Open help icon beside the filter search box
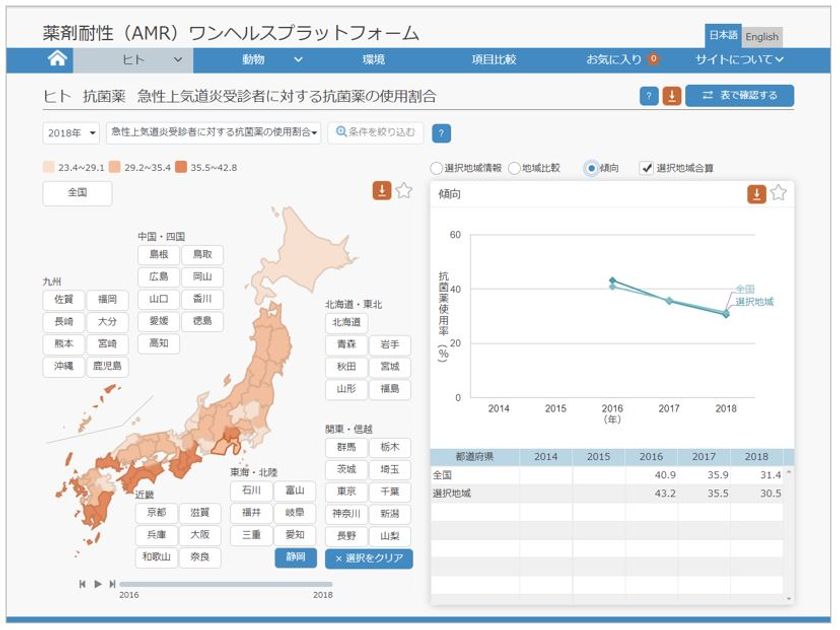Viewport: 840px width, 630px height. tap(441, 133)
